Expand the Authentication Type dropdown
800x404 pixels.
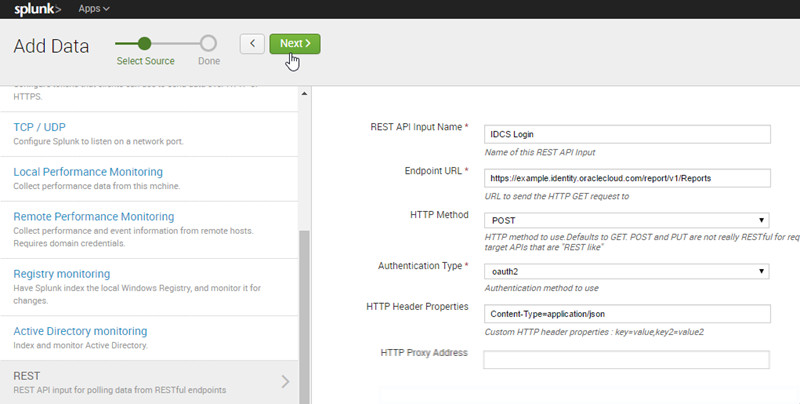click(x=626, y=270)
